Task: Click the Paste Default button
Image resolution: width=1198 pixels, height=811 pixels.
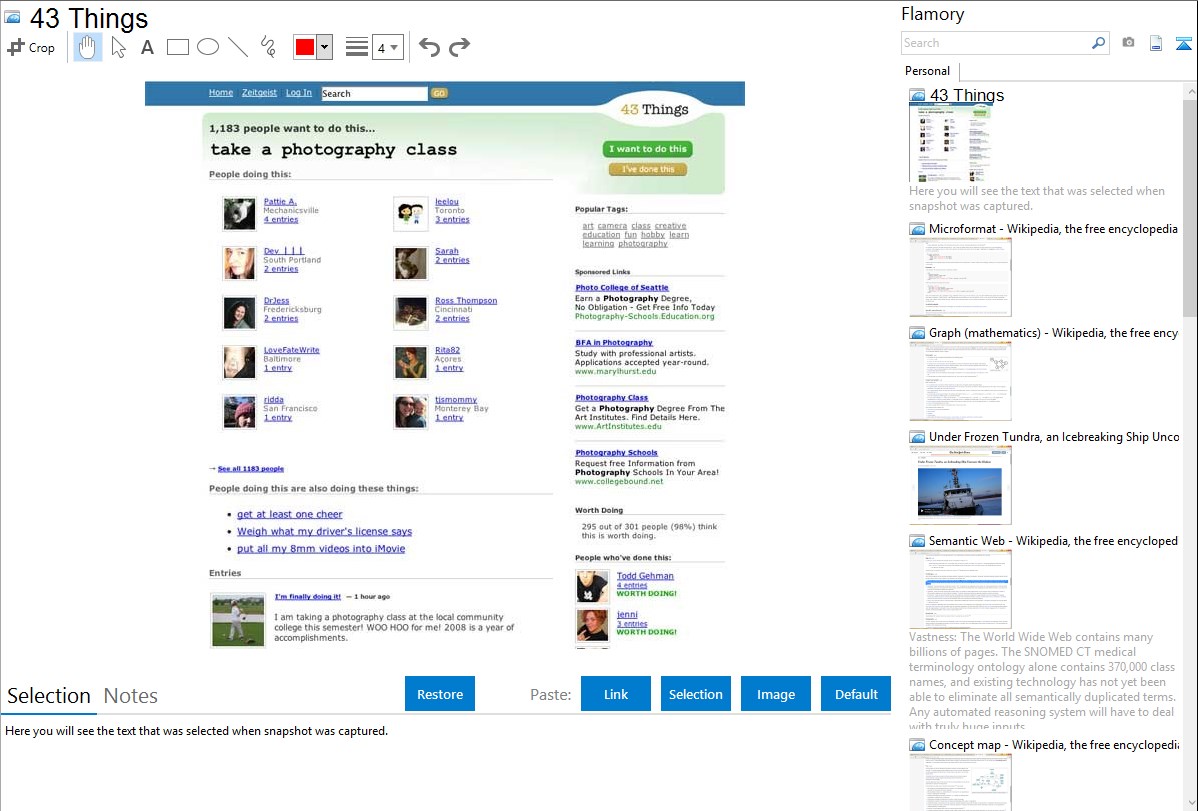Action: [856, 694]
